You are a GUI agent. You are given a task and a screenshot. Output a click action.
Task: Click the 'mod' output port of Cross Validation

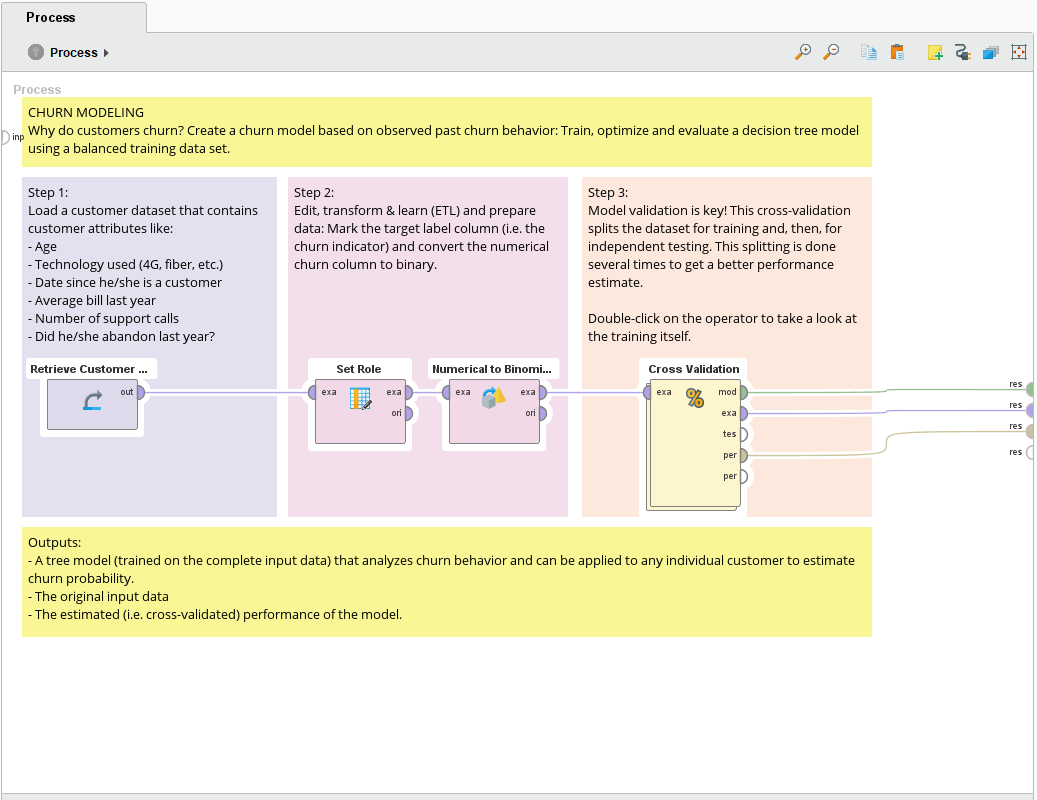pos(742,393)
